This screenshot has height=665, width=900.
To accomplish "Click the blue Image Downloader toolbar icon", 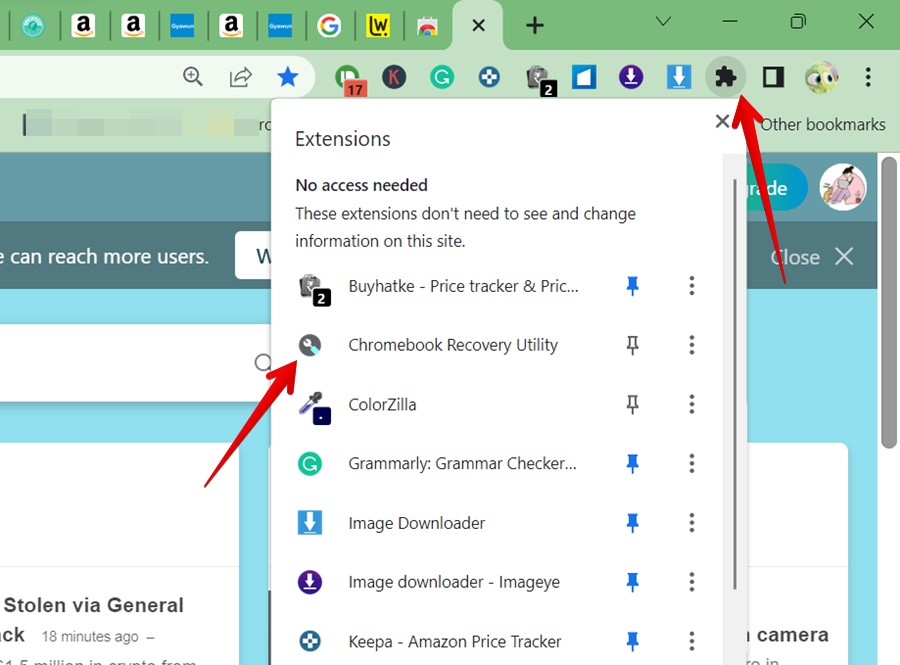I will [x=678, y=77].
